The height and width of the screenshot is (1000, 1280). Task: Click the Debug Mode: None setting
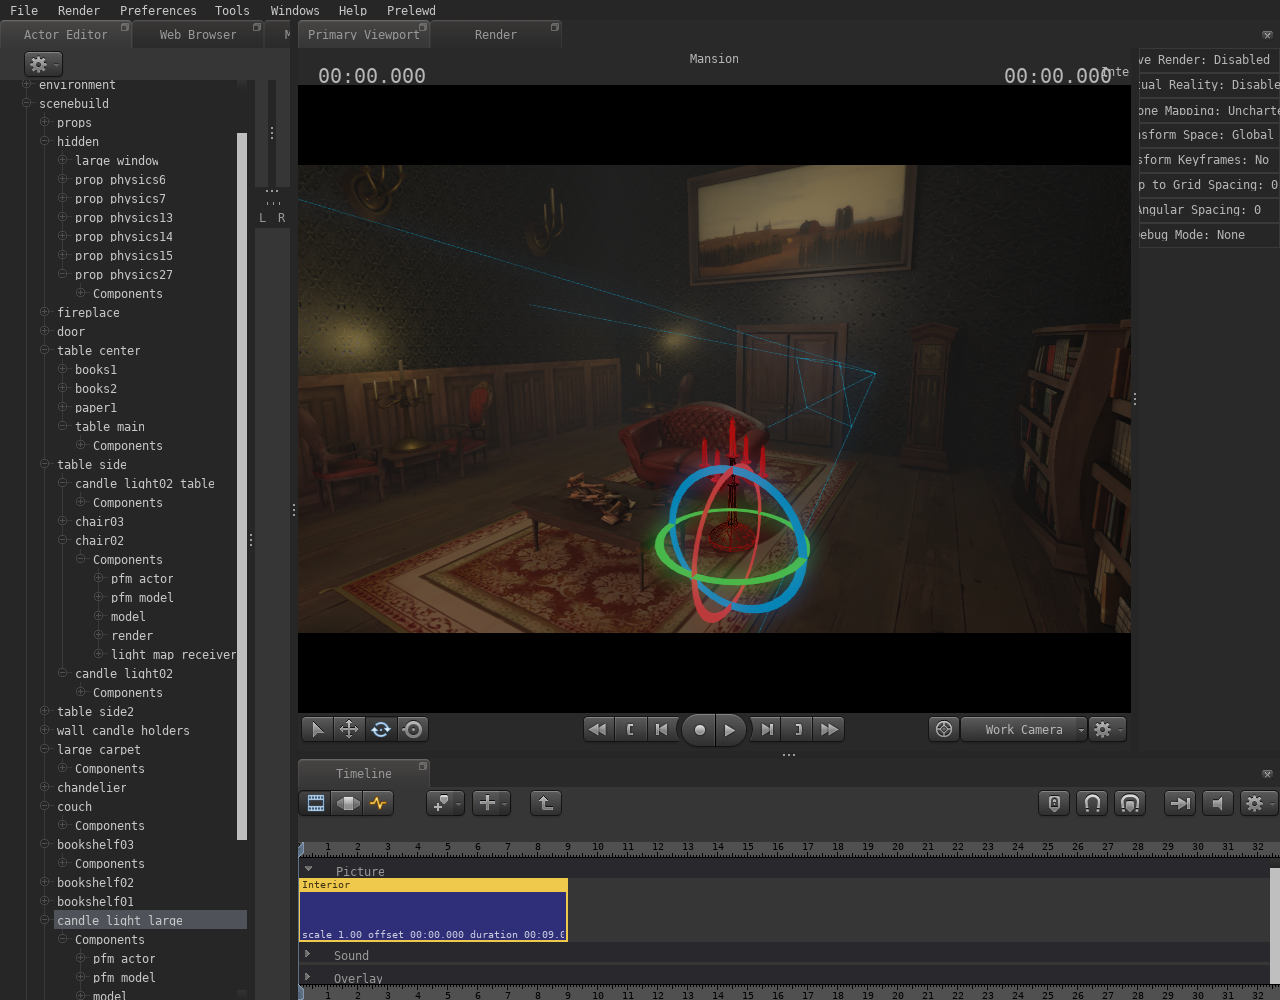1209,235
